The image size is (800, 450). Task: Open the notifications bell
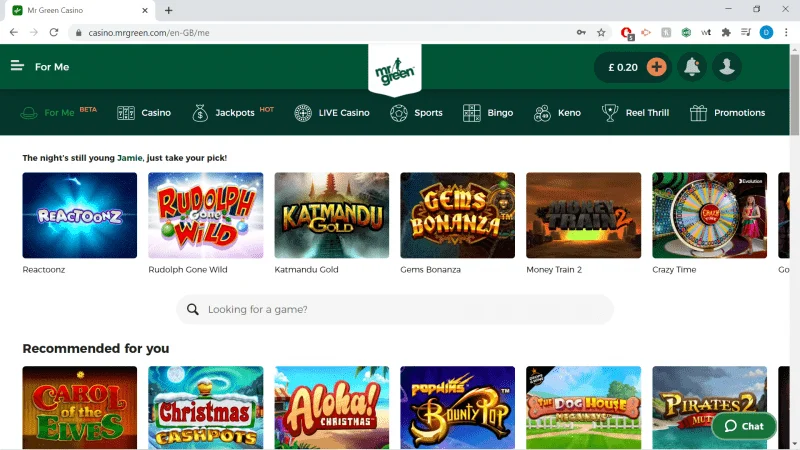coord(692,67)
